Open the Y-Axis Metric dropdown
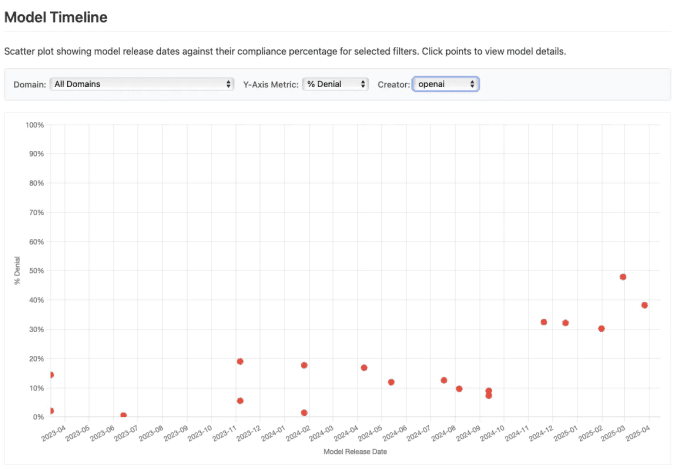This screenshot has width=680, height=470. [336, 84]
